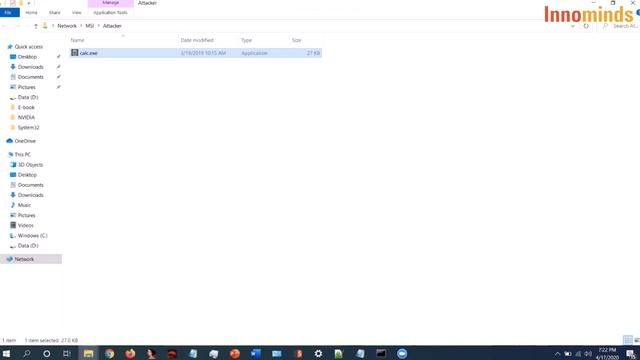Open Music under This PC
The height and width of the screenshot is (360, 640).
[x=24, y=205]
